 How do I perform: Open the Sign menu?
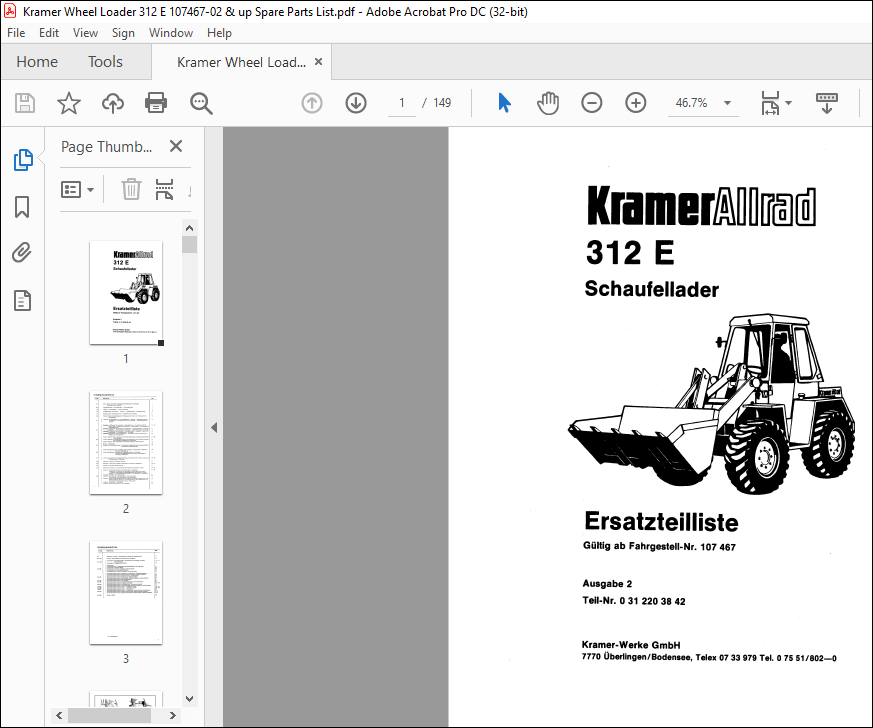[123, 33]
